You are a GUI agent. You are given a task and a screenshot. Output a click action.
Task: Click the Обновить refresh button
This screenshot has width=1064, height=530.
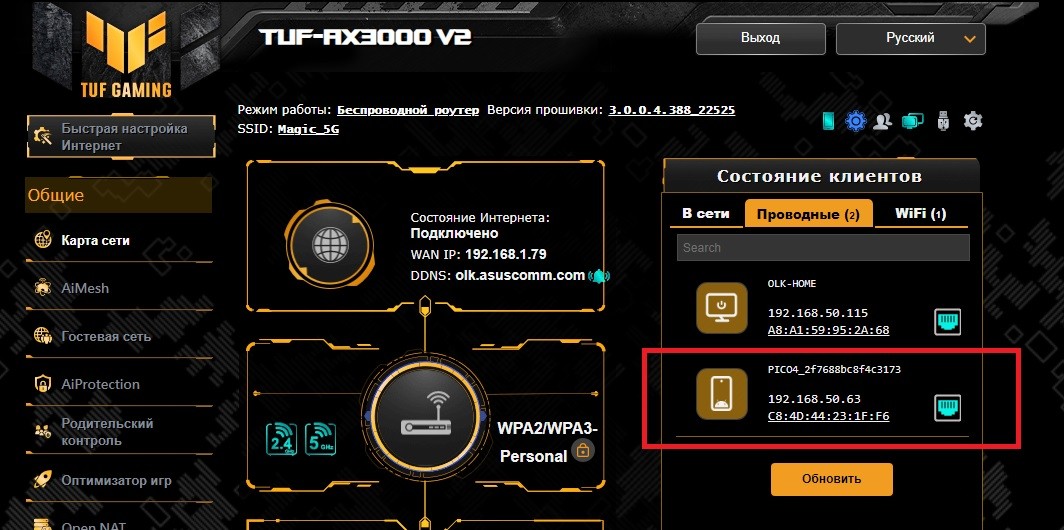point(831,479)
